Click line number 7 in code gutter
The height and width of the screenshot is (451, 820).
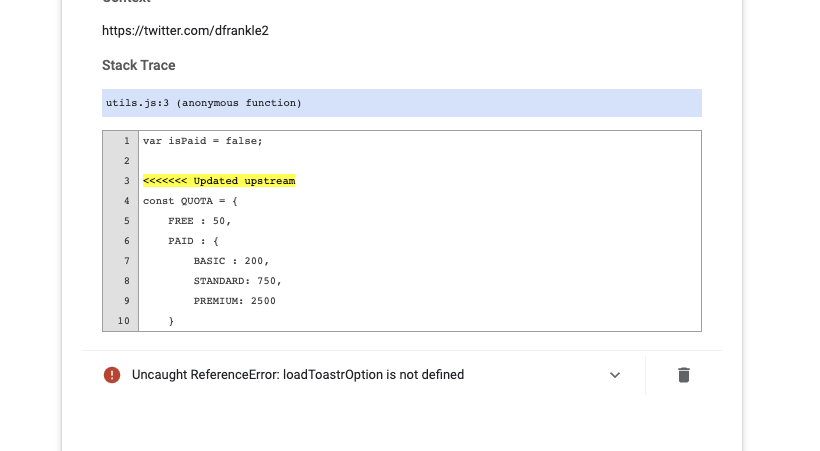(x=126, y=261)
